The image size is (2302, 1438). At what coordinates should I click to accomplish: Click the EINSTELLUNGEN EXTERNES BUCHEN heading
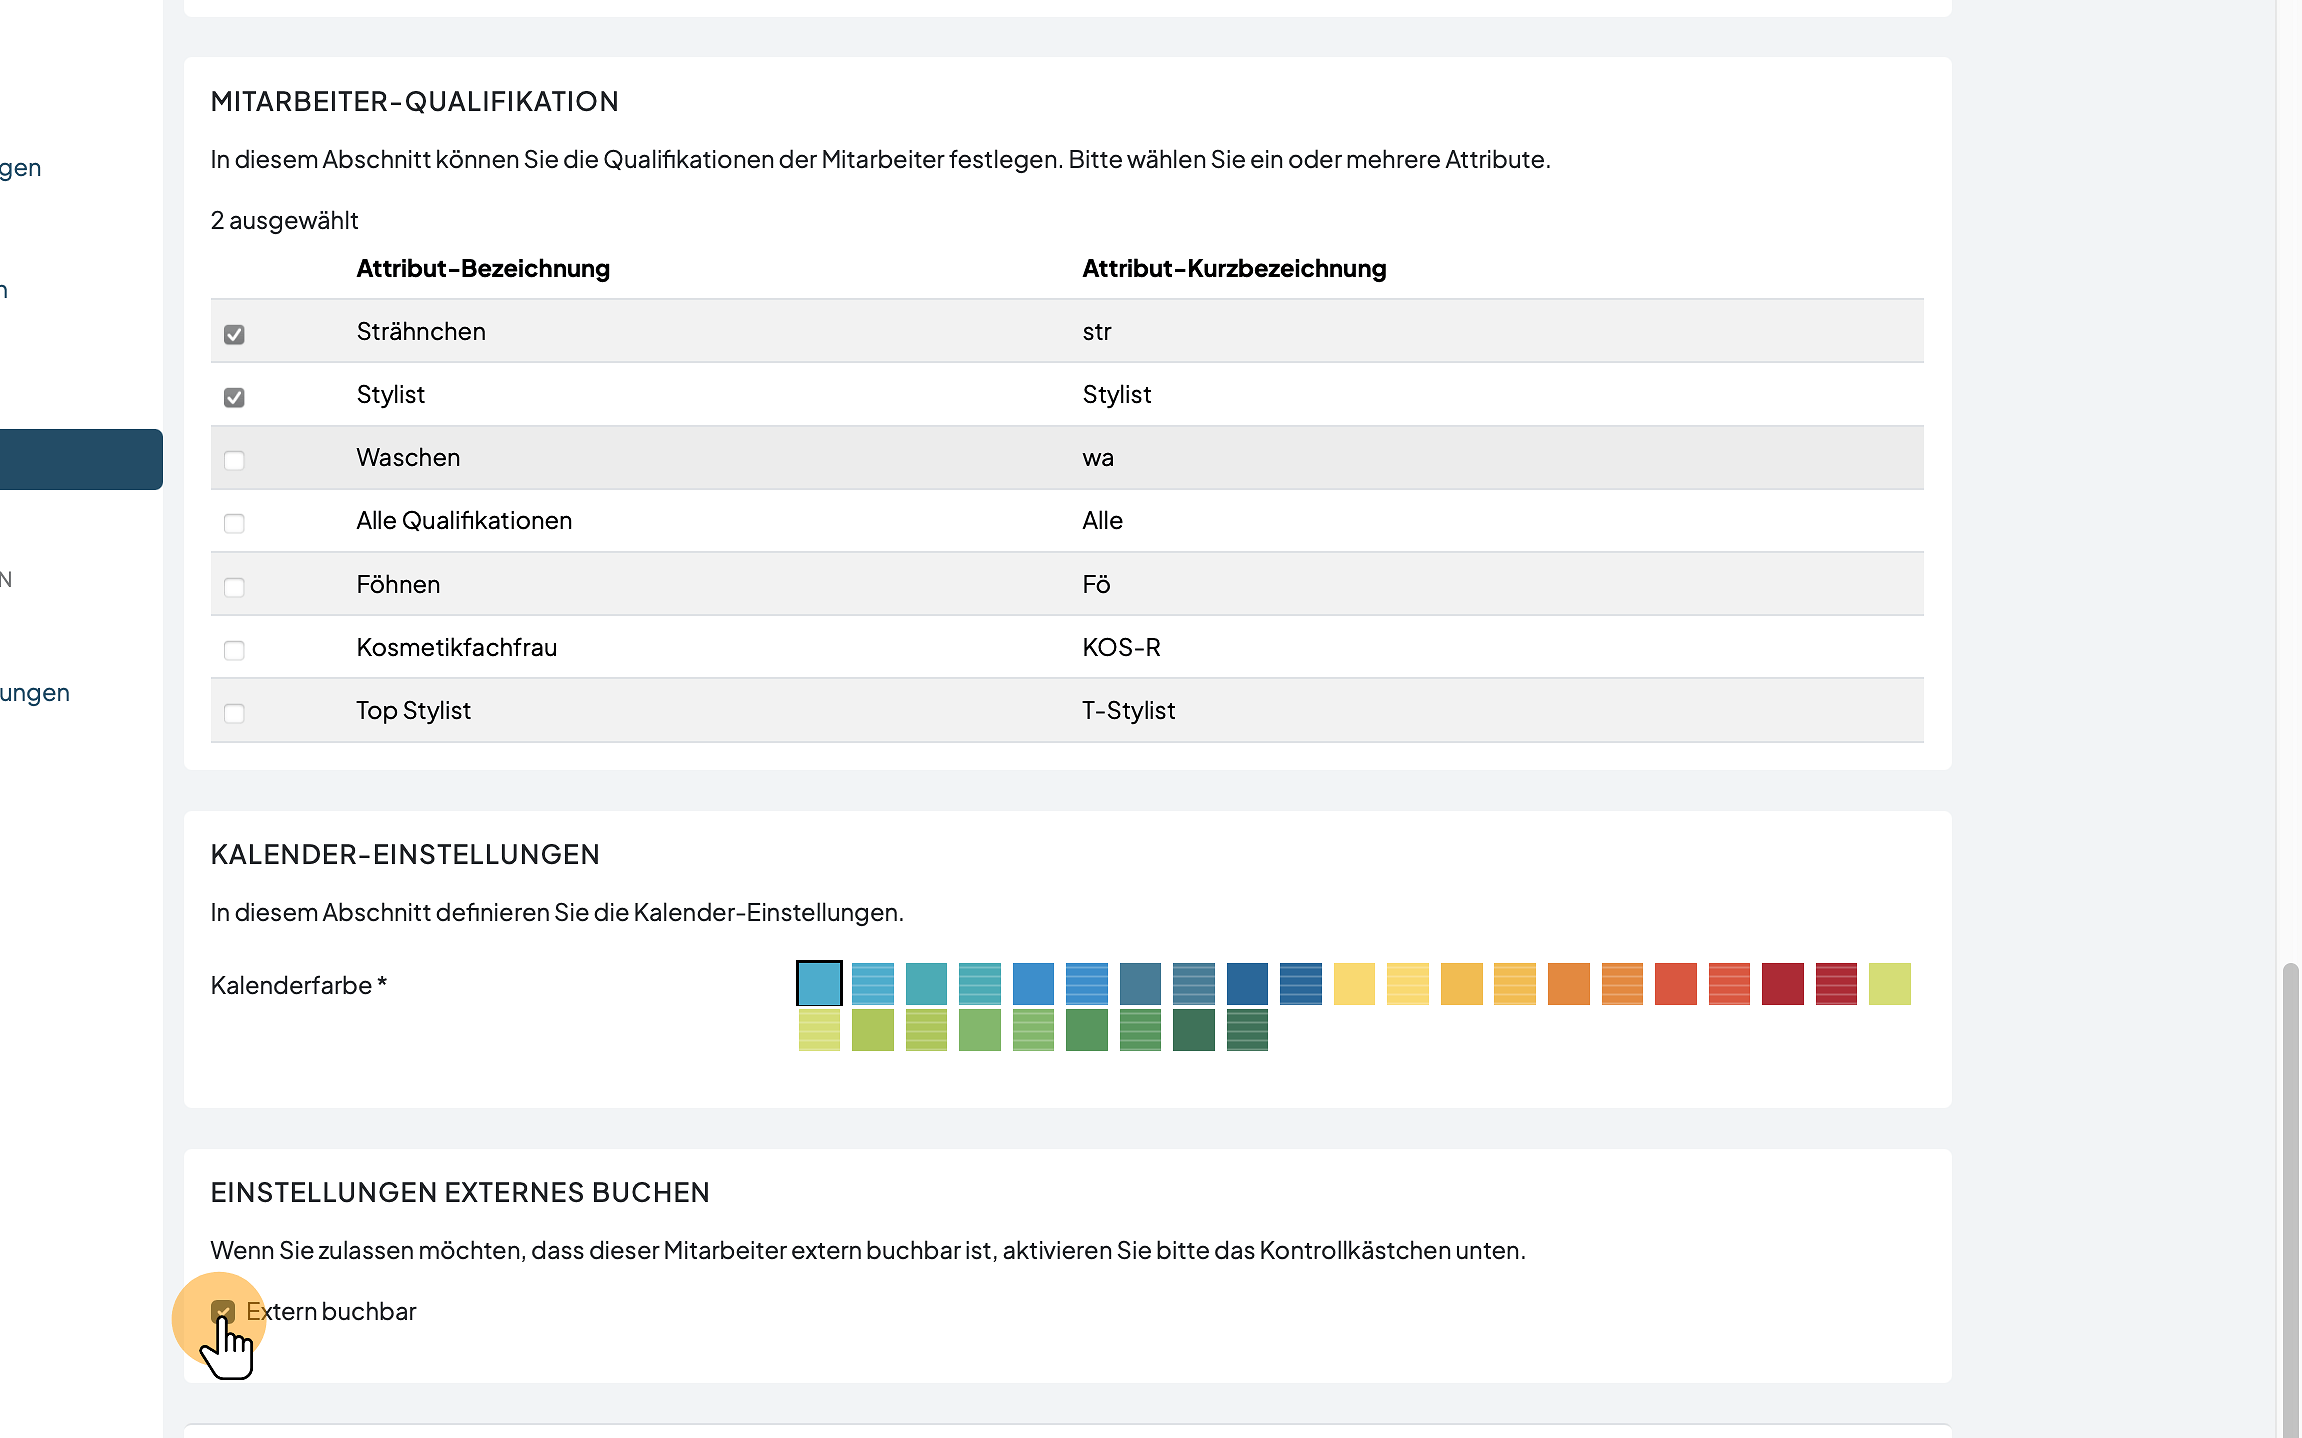(x=460, y=1192)
